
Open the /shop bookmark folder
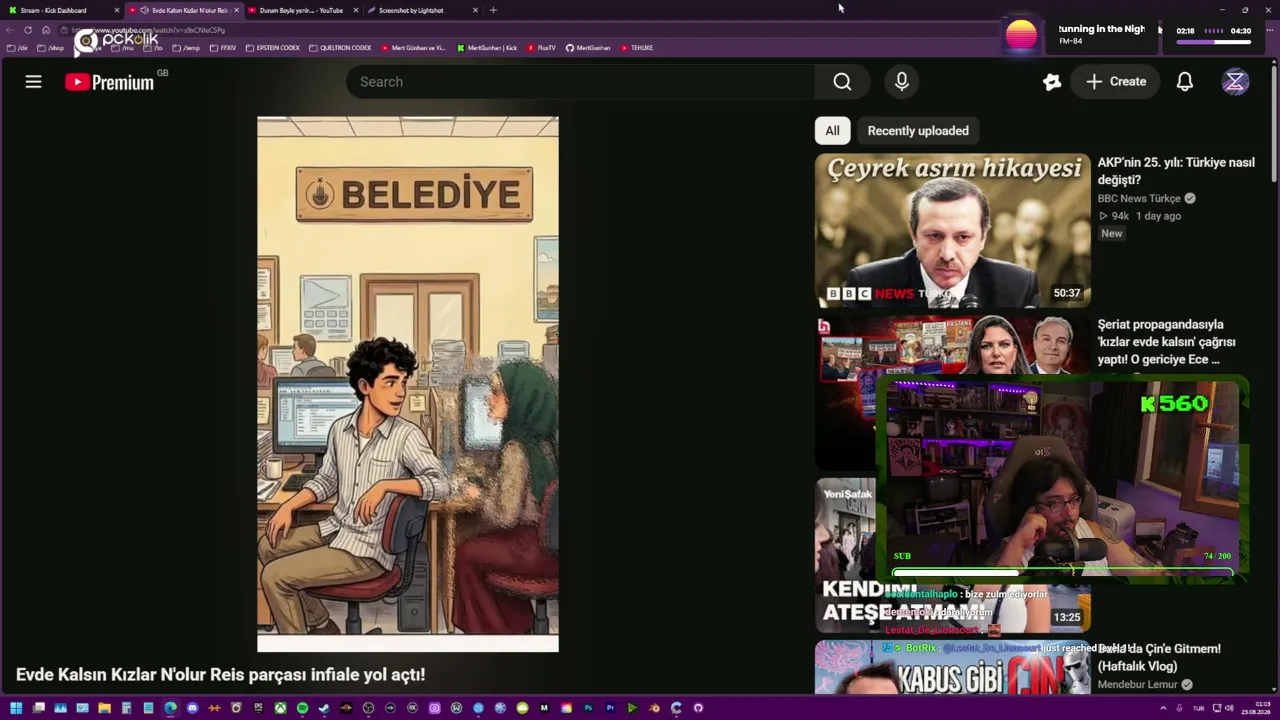51,48
